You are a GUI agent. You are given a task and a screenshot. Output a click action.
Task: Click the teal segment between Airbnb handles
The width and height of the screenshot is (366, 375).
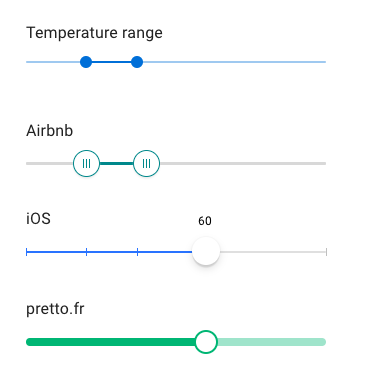click(116, 163)
